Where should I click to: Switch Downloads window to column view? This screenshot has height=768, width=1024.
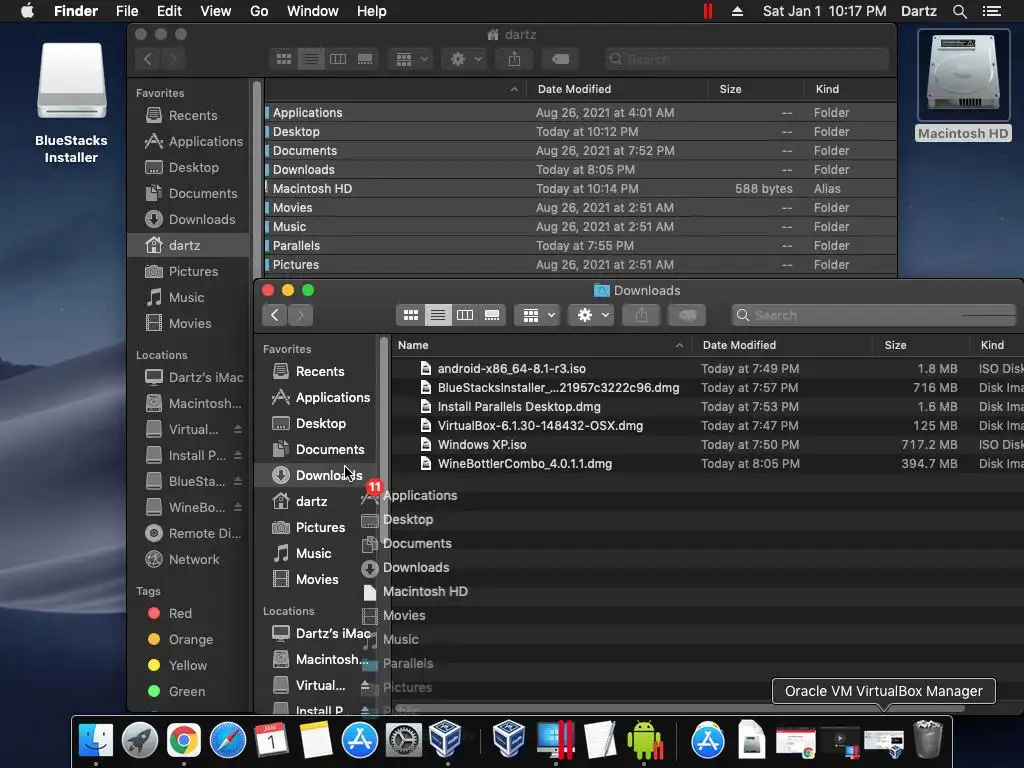(465, 315)
